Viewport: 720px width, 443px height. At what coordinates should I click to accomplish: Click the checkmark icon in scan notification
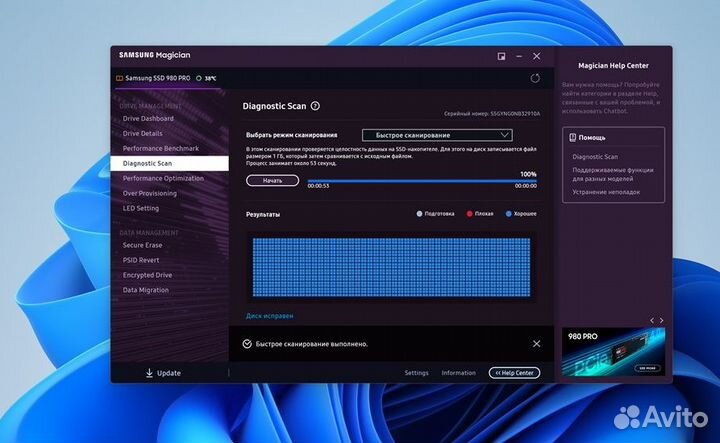[x=247, y=344]
